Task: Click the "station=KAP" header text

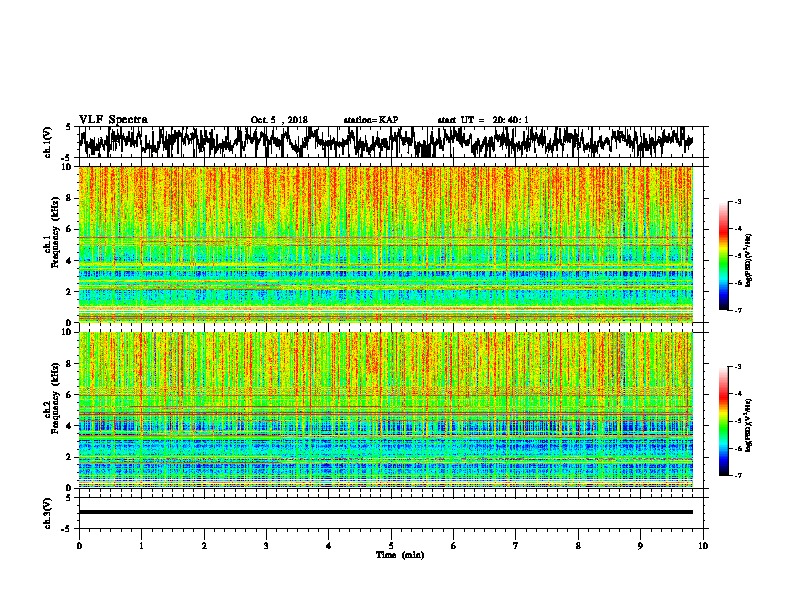Action: click(370, 120)
